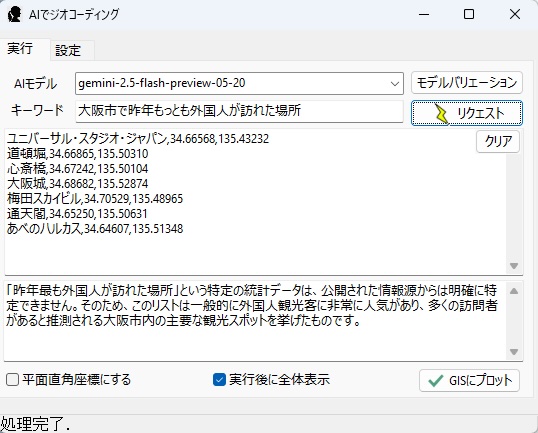Open the gemini-2.5-flash-preview model combo box
The image size is (538, 433).
[x=239, y=83]
